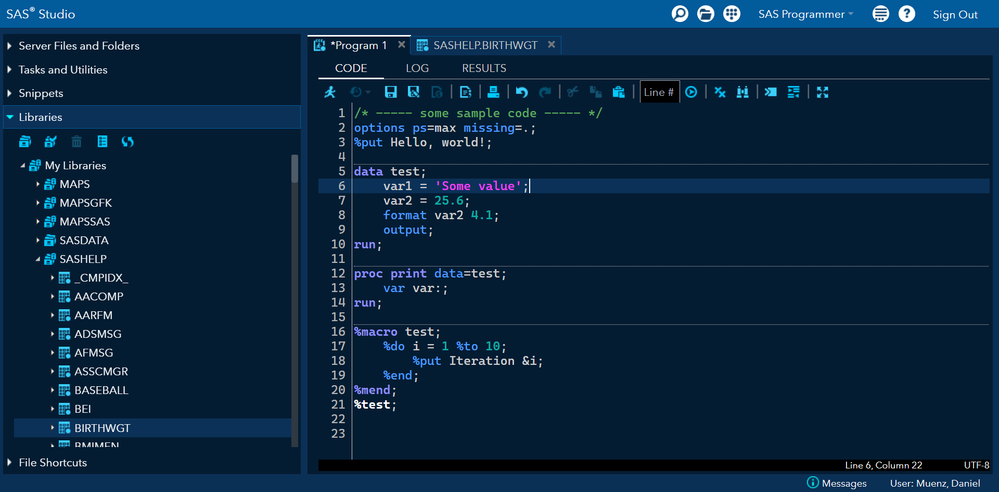Open the search icon in the top header
Viewport: 999px width, 492px height.
point(680,14)
